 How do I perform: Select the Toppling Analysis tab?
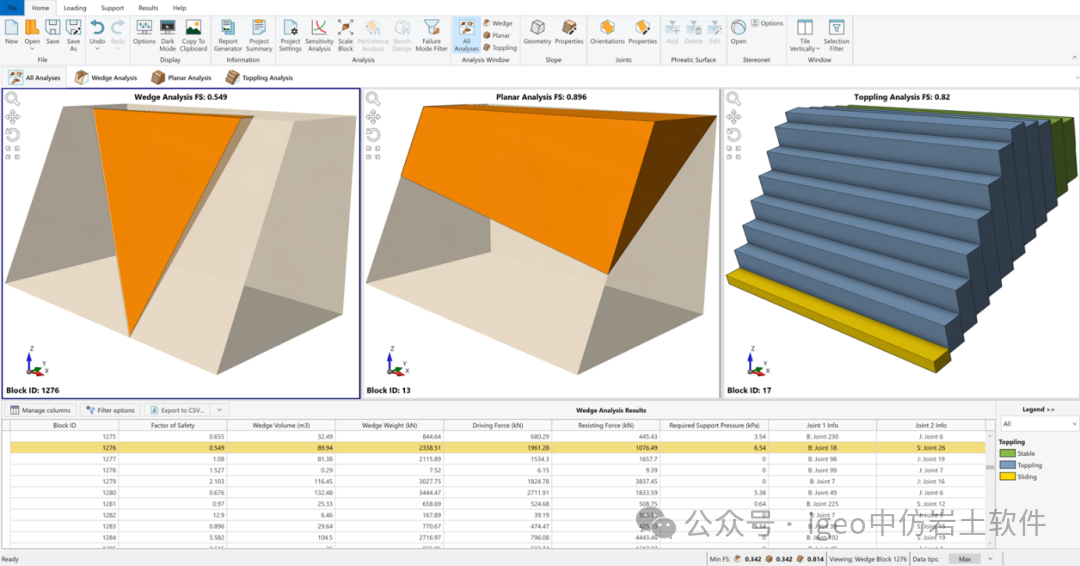coord(260,78)
